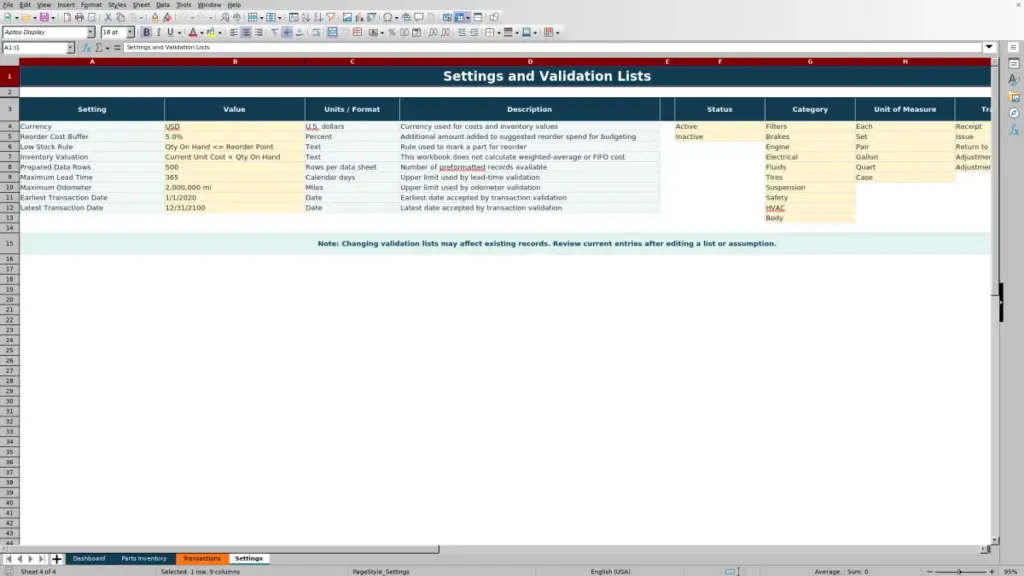Image resolution: width=1024 pixels, height=576 pixels.
Task: Toggle Align Top vertical alignment
Action: point(275,32)
